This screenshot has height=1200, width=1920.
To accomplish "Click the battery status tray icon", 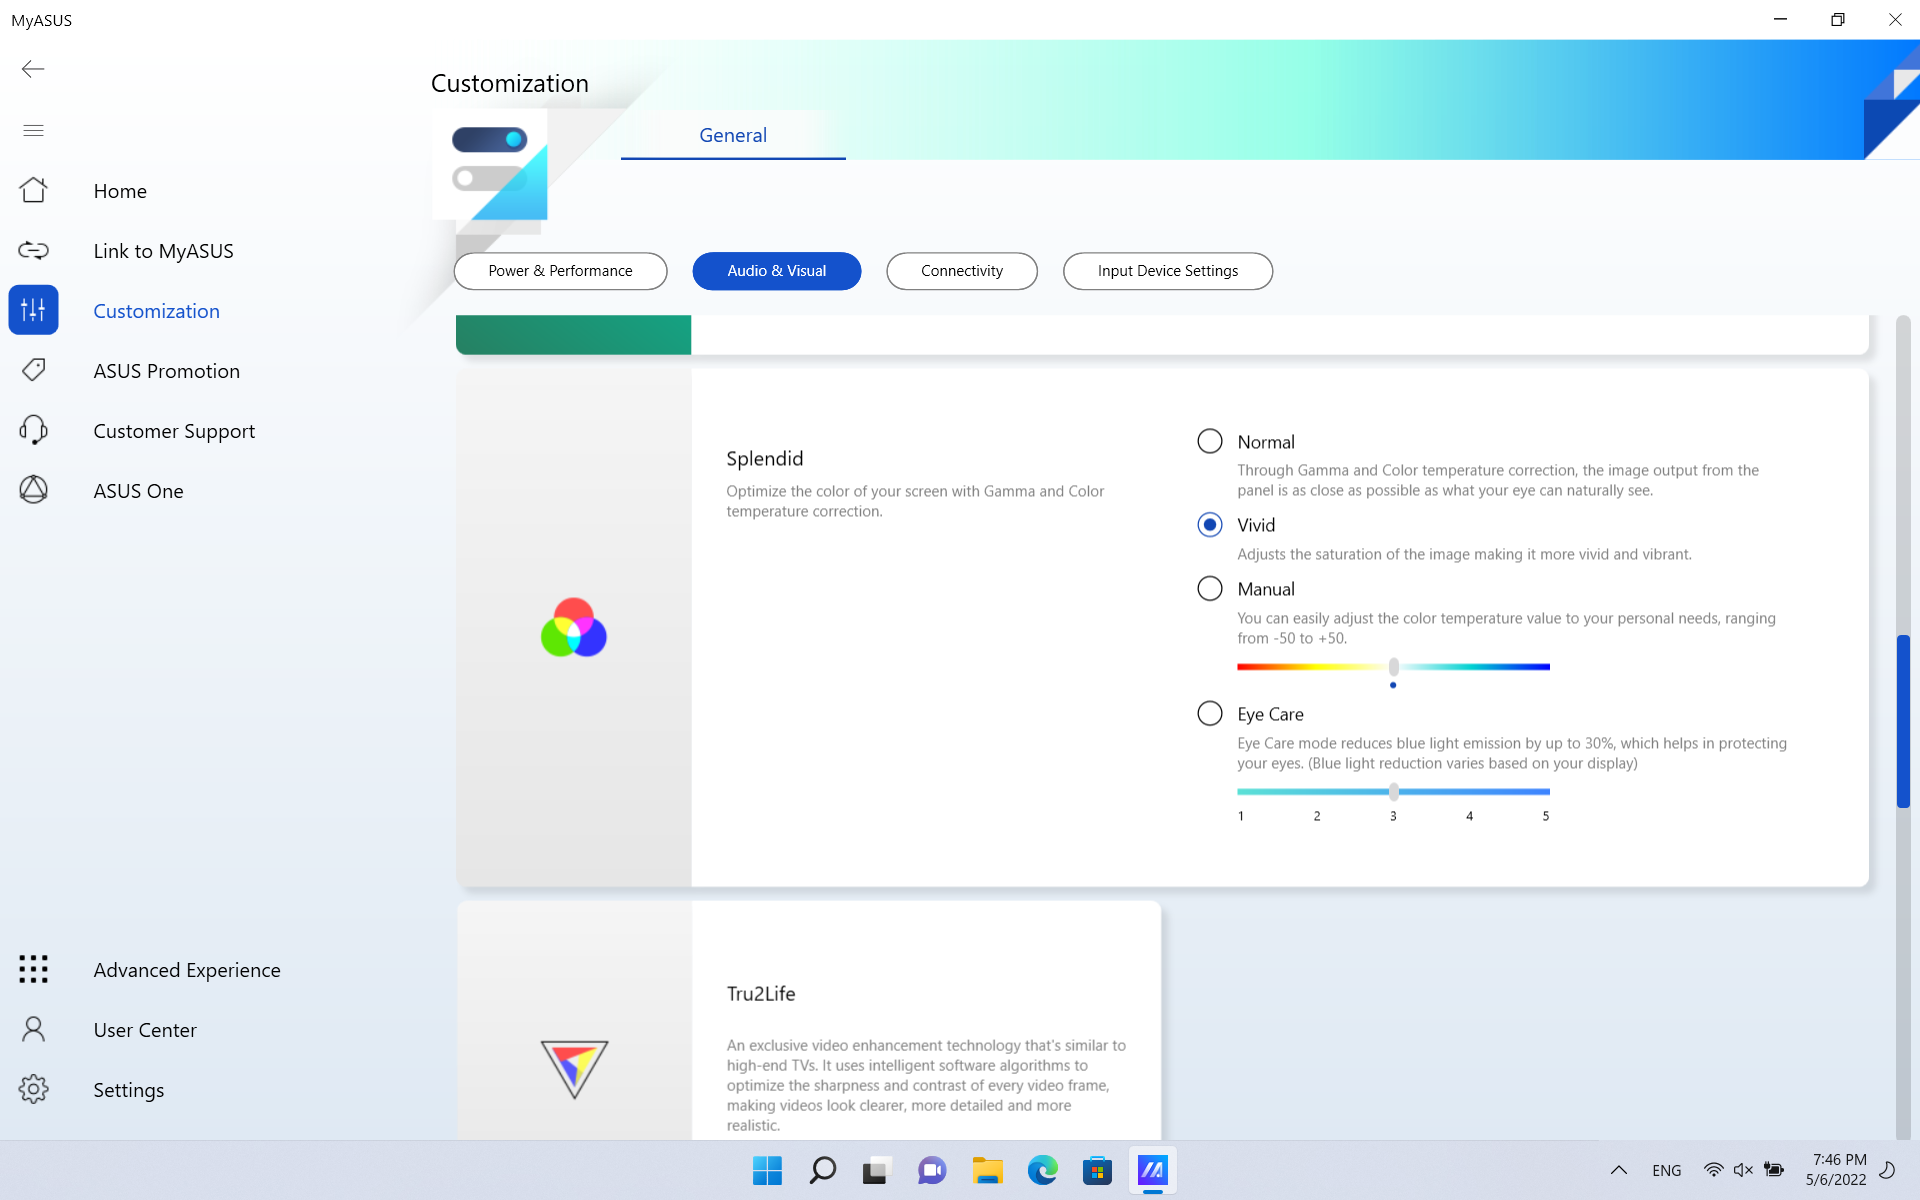I will tap(1774, 1170).
